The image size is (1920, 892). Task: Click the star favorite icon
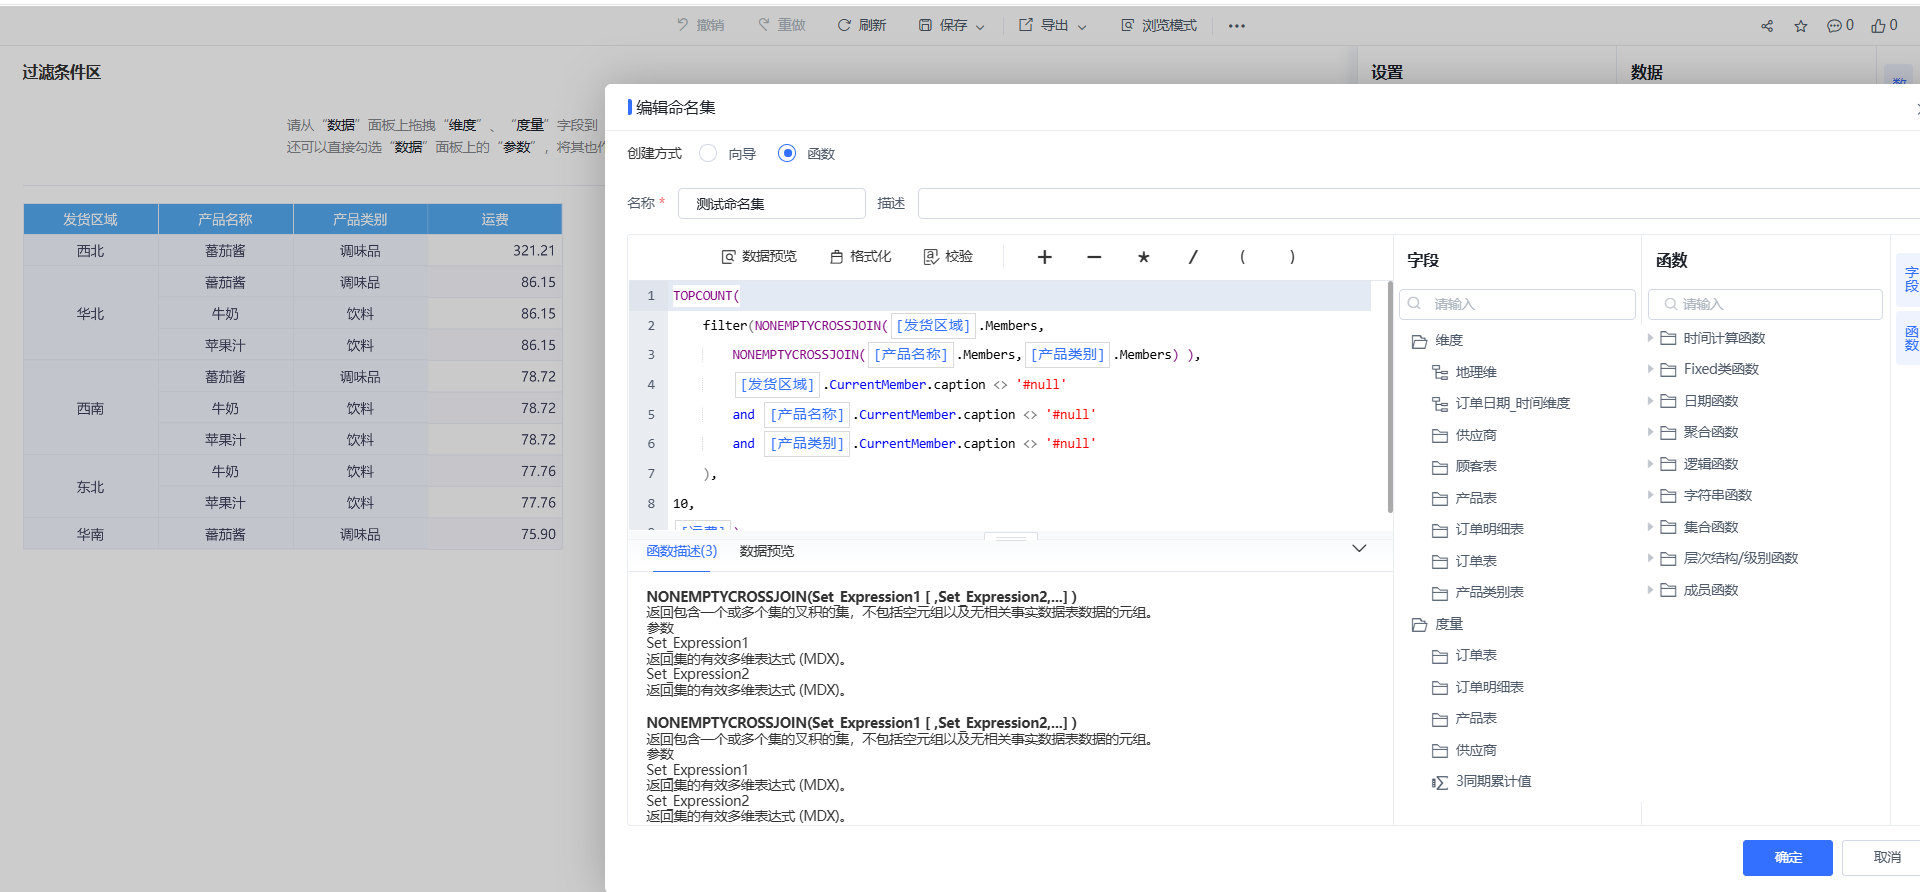click(1801, 26)
